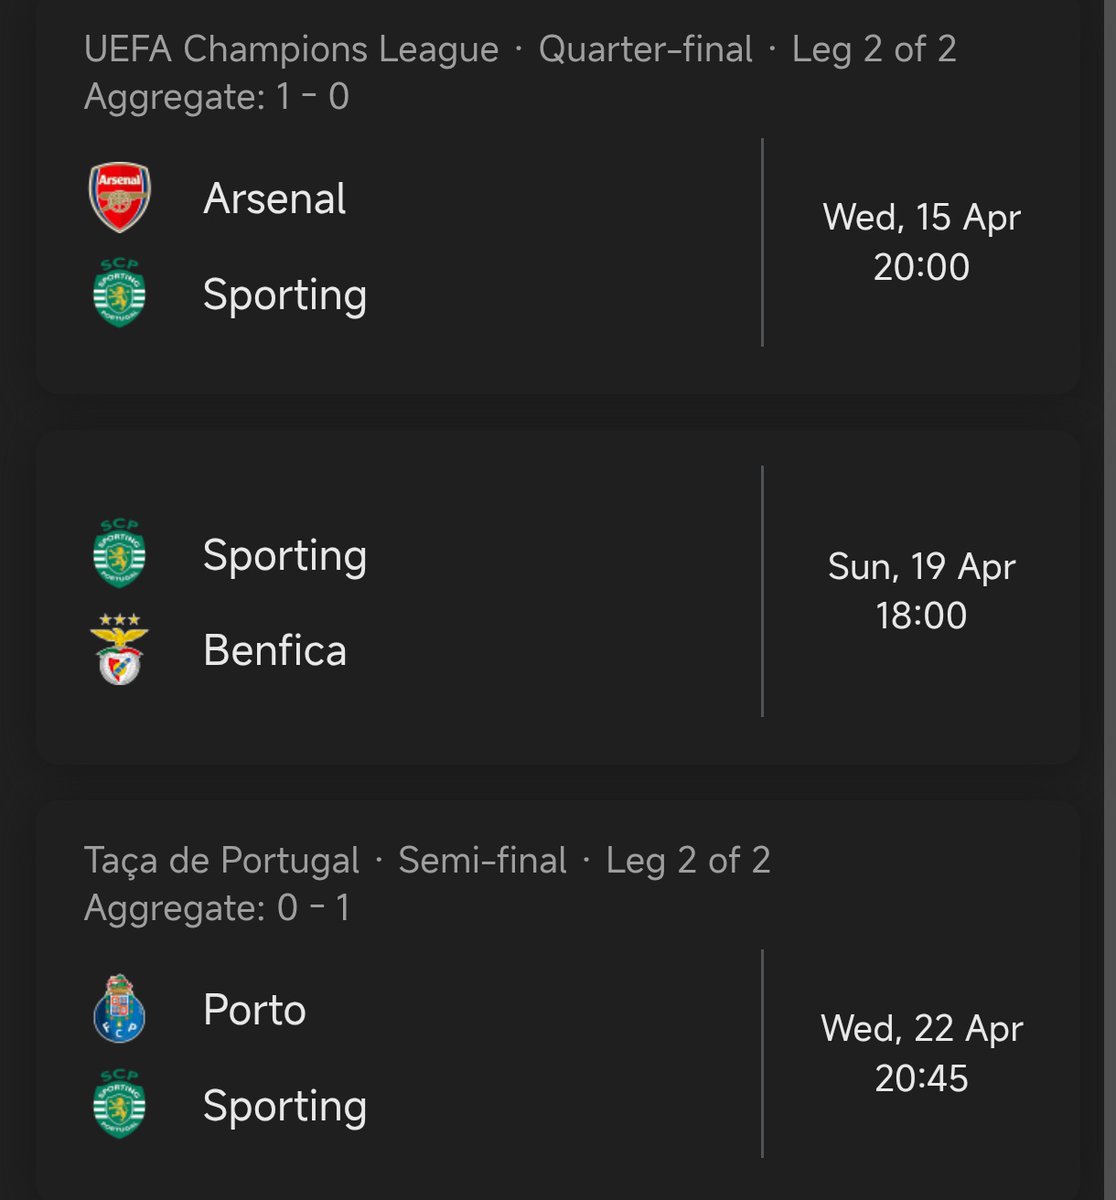Image resolution: width=1116 pixels, height=1200 pixels.
Task: Open Taça de Portugal competition header
Action: click(x=221, y=860)
